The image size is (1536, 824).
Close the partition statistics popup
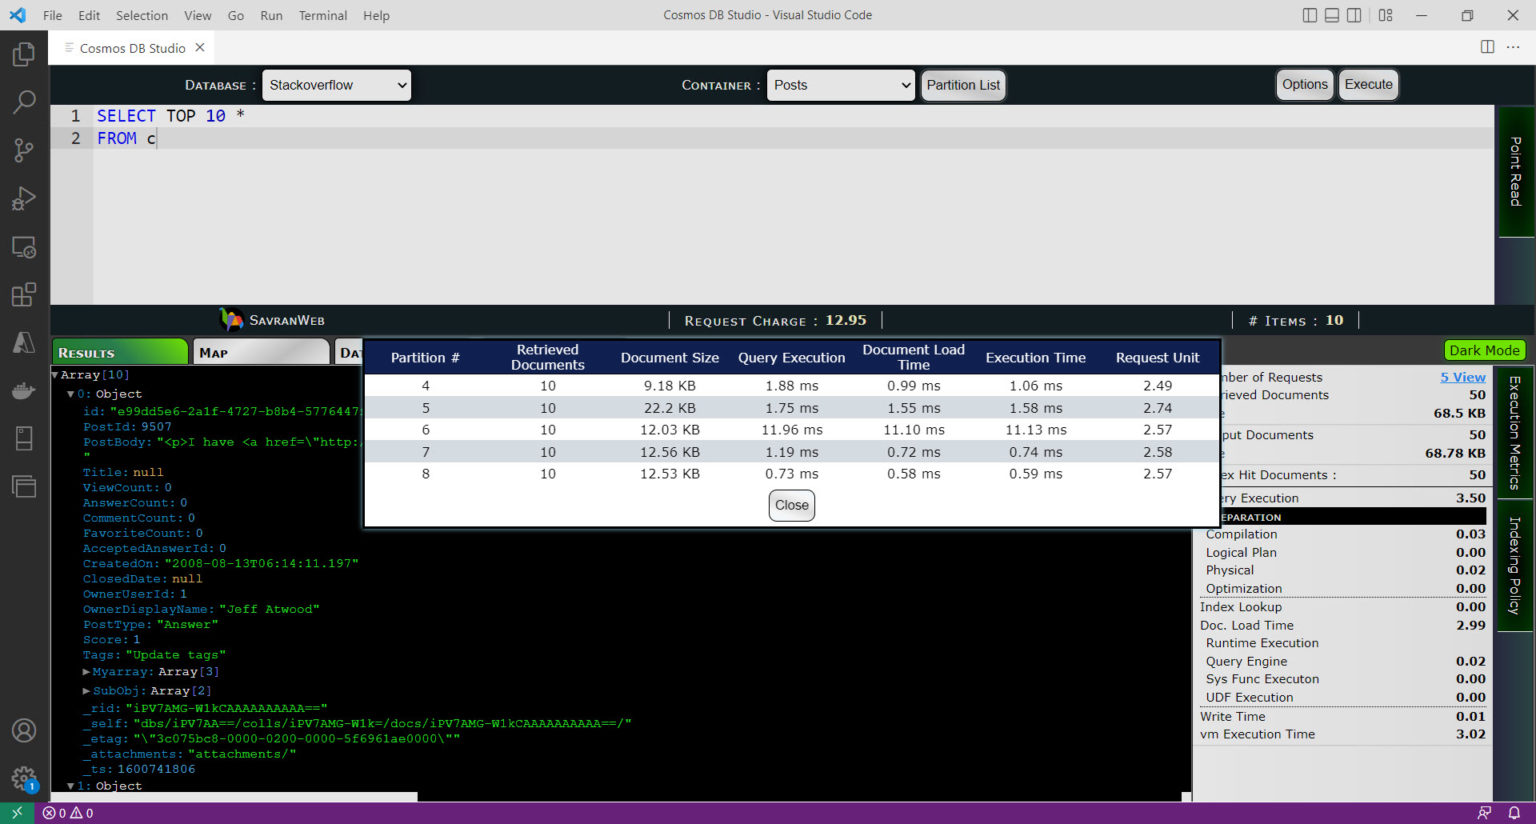tap(791, 506)
